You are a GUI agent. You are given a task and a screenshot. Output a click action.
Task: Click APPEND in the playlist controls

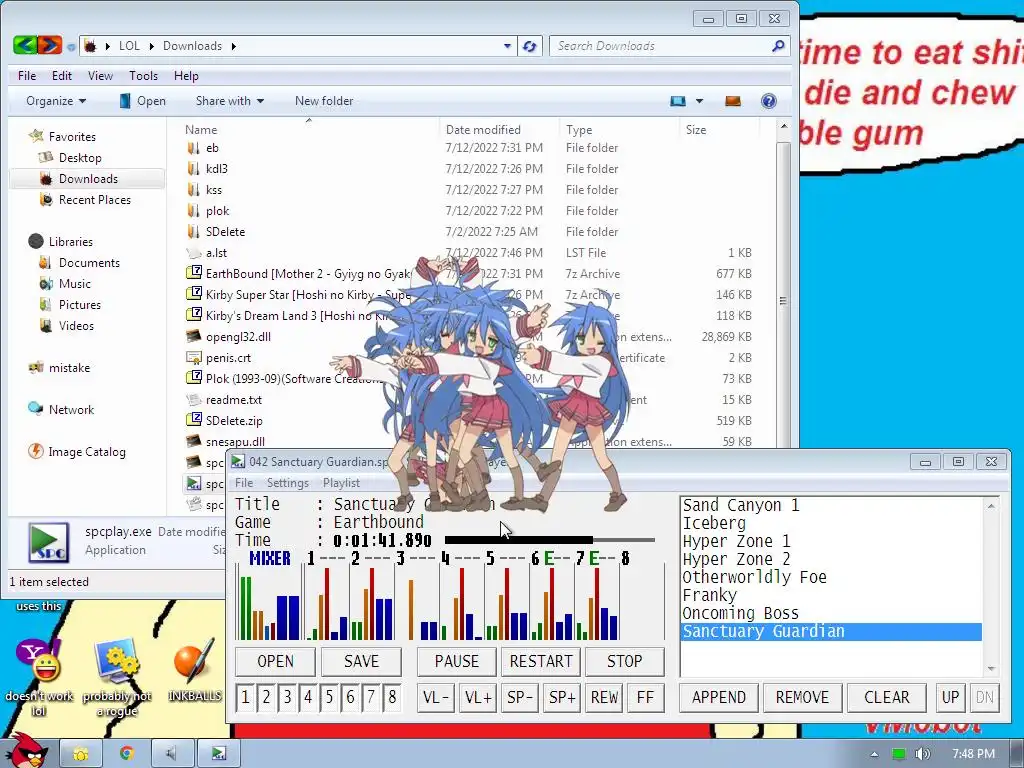pos(718,697)
